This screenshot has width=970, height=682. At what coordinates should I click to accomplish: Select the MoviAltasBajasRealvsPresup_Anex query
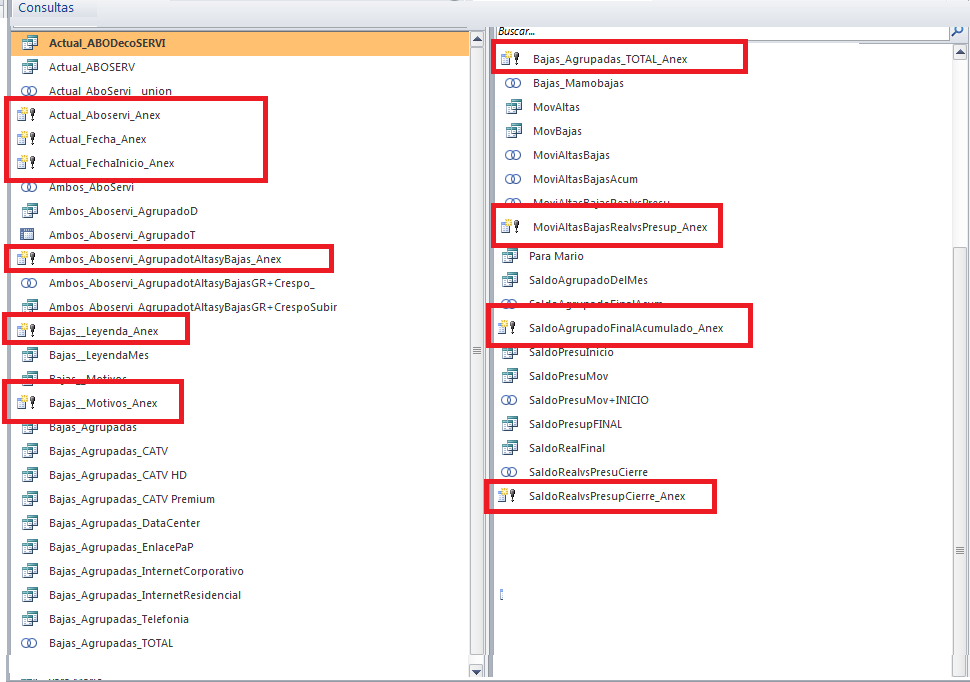point(620,227)
